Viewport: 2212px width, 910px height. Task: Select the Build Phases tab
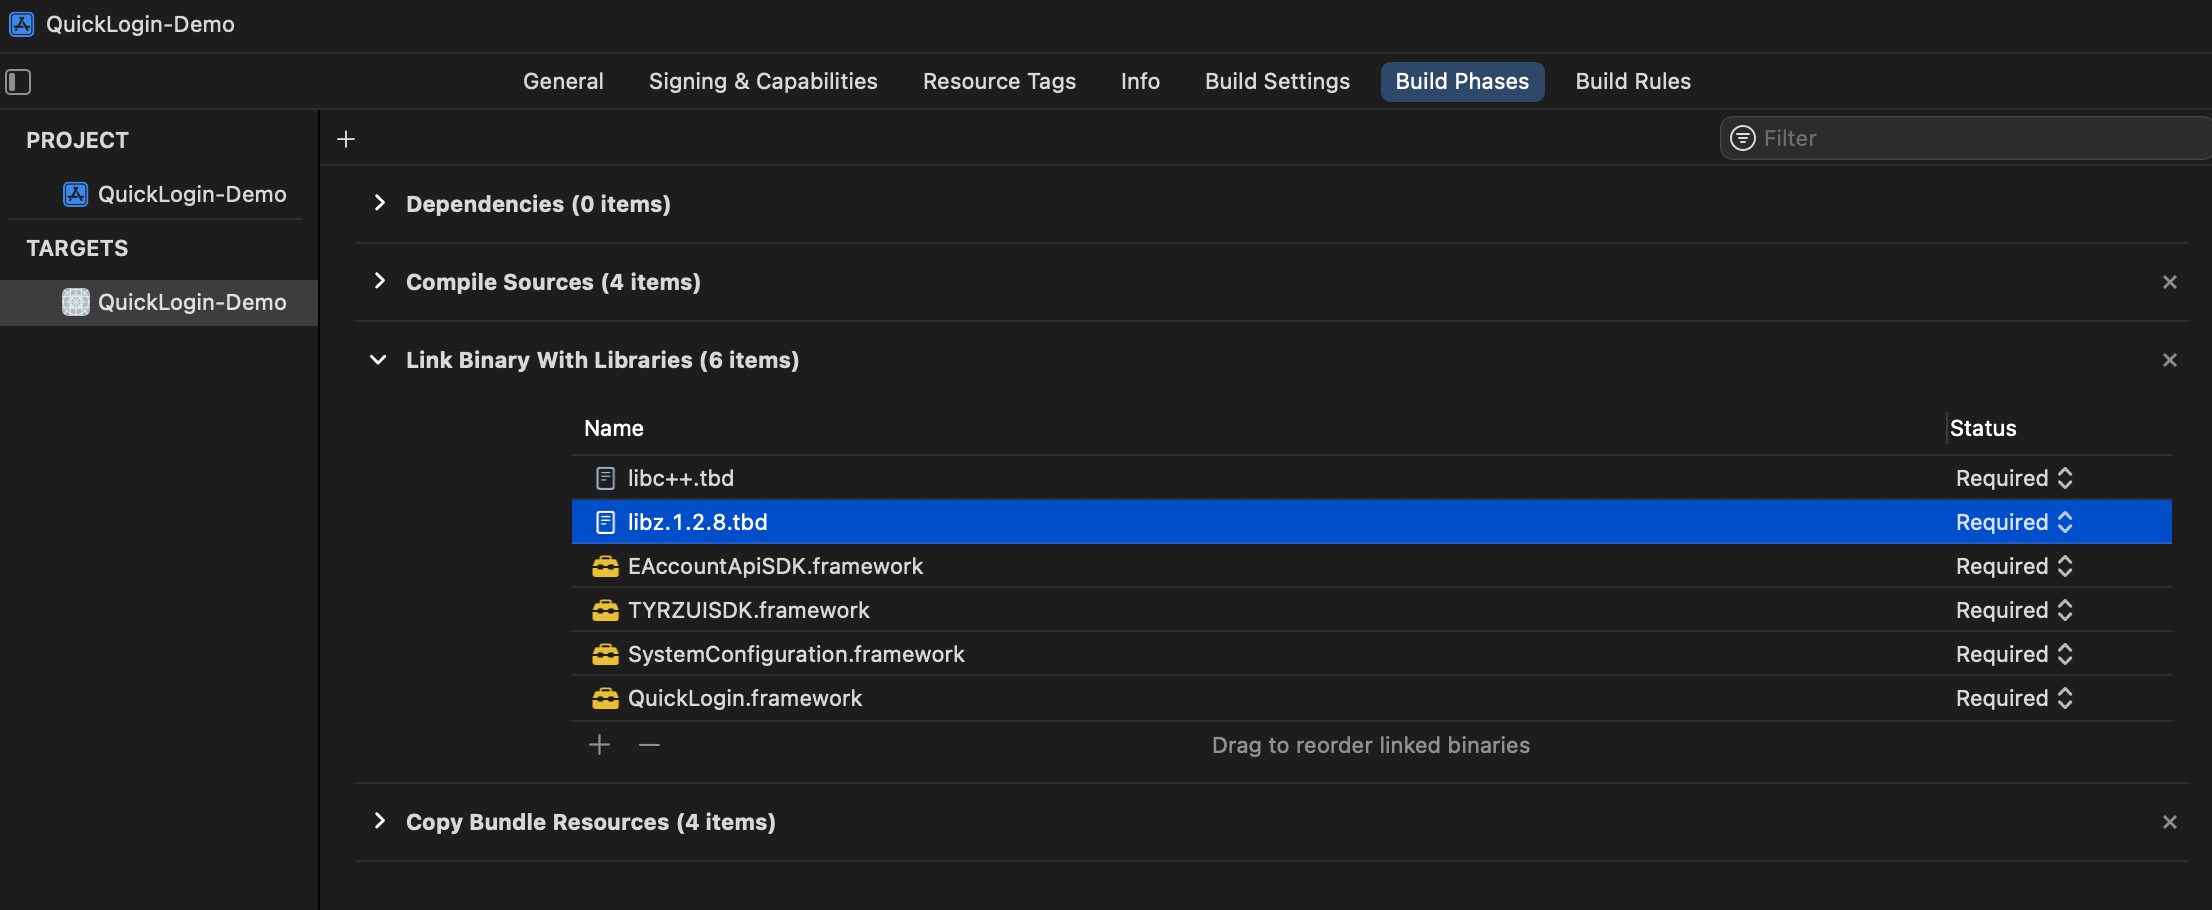coord(1462,82)
